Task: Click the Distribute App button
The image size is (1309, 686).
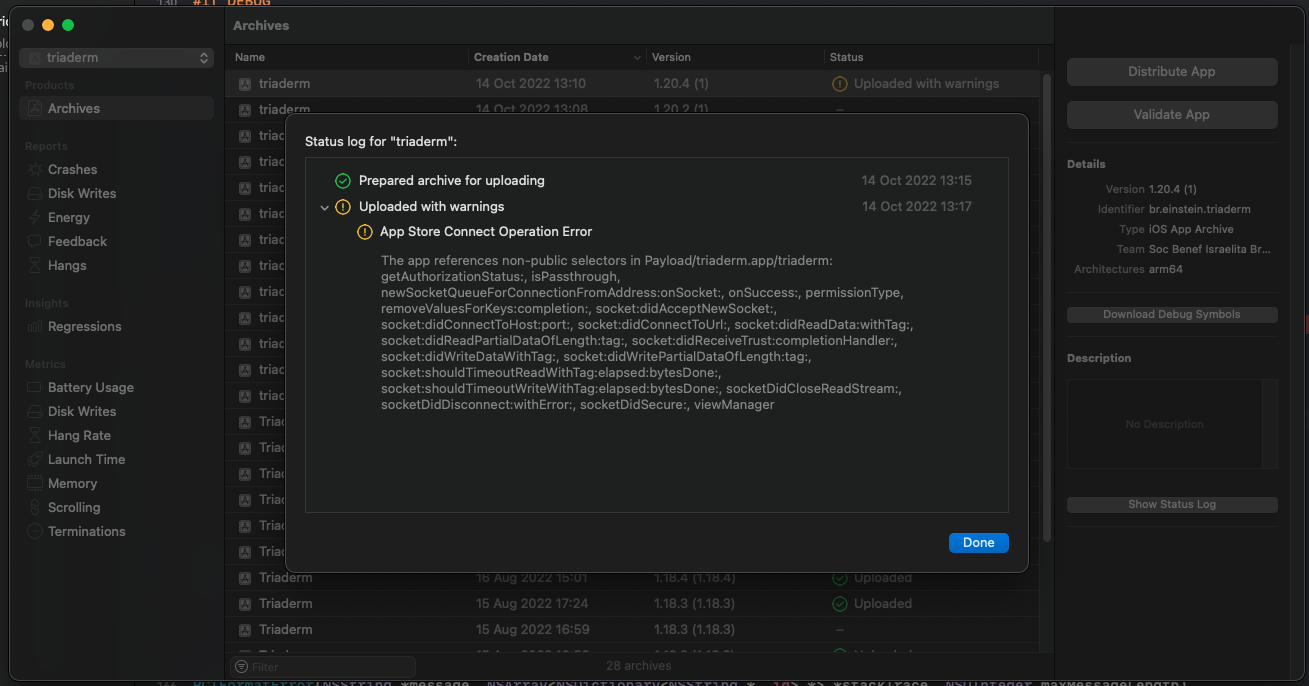Action: click(x=1171, y=72)
